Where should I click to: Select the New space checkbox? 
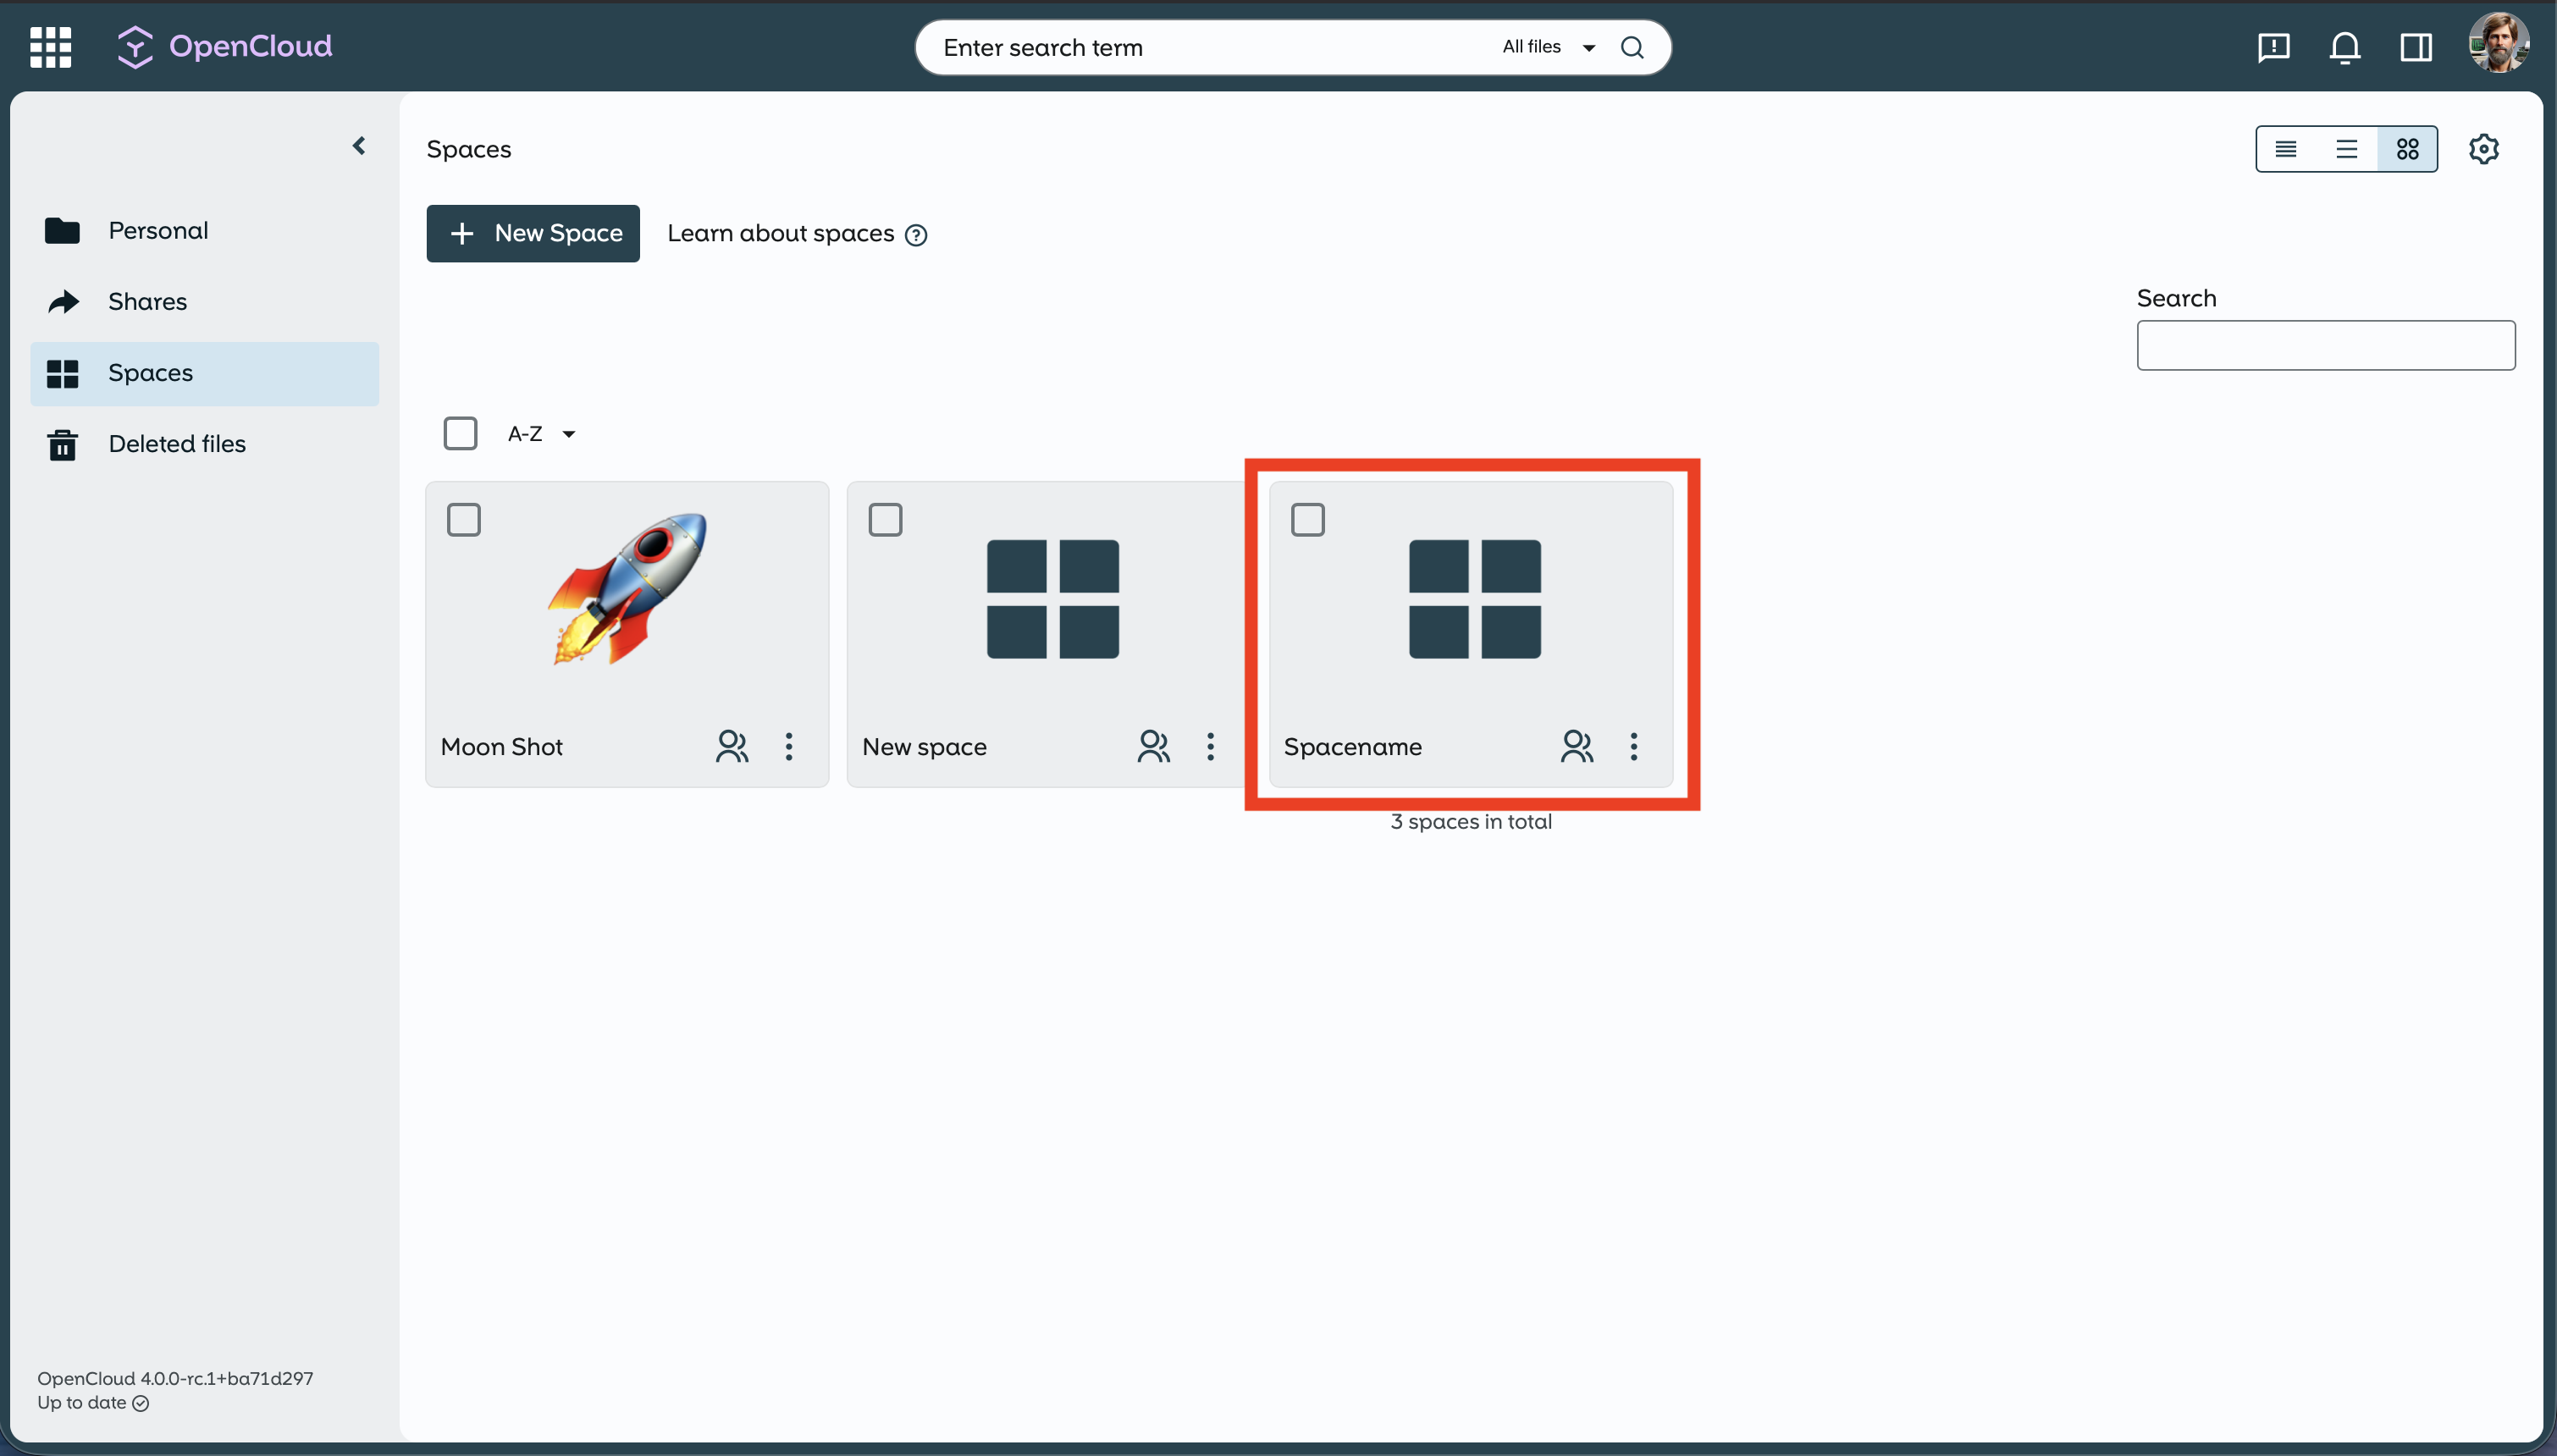pos(885,520)
